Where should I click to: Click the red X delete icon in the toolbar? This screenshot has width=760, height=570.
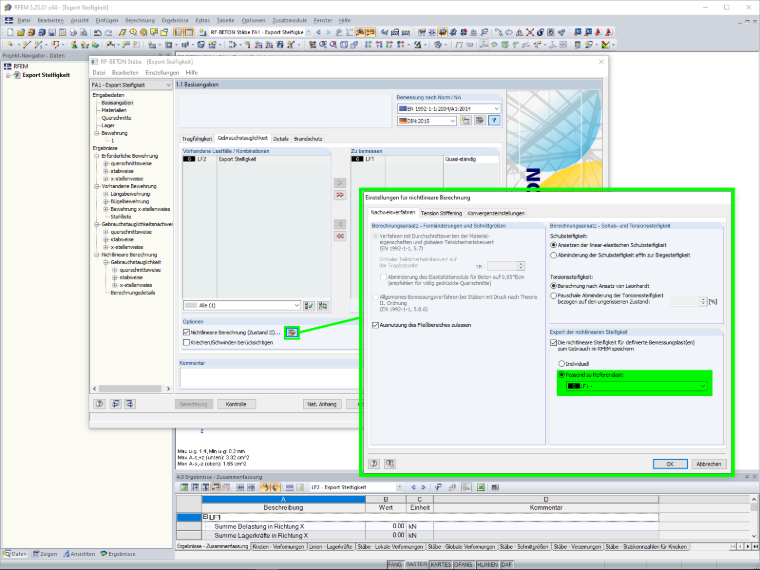[530, 32]
